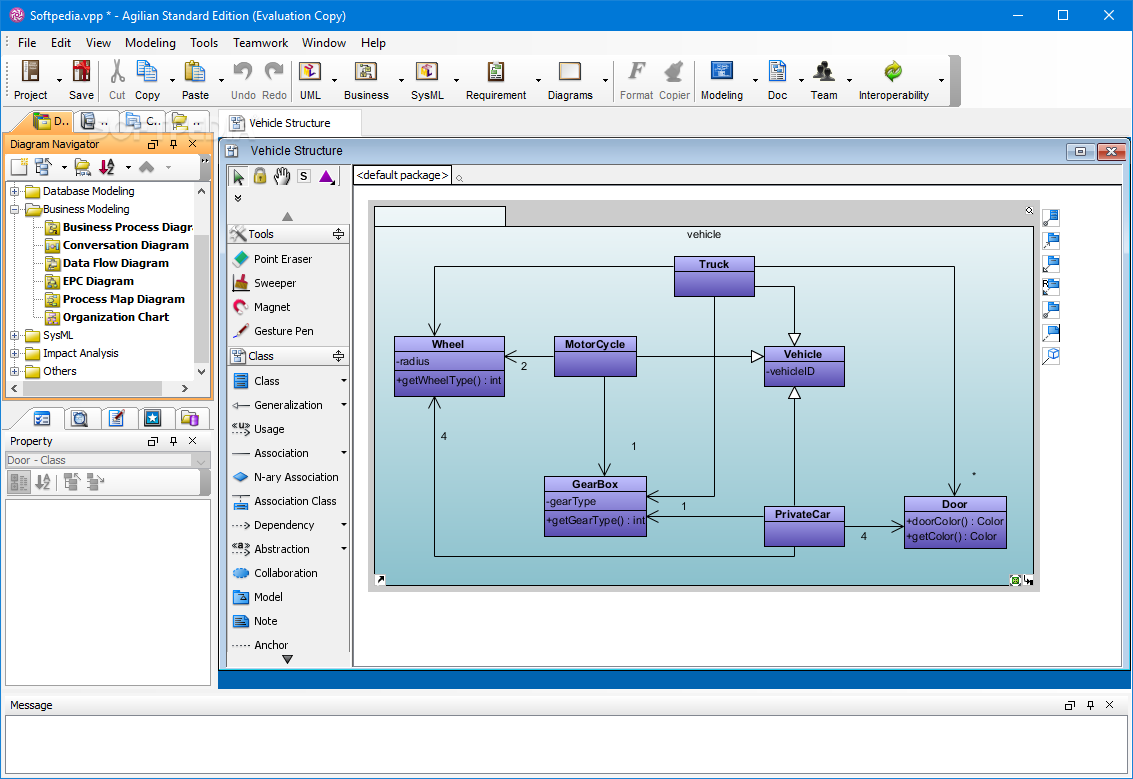Screen dimensions: 1133x779
Task: Select the N-ary Association tool
Action: pos(296,477)
